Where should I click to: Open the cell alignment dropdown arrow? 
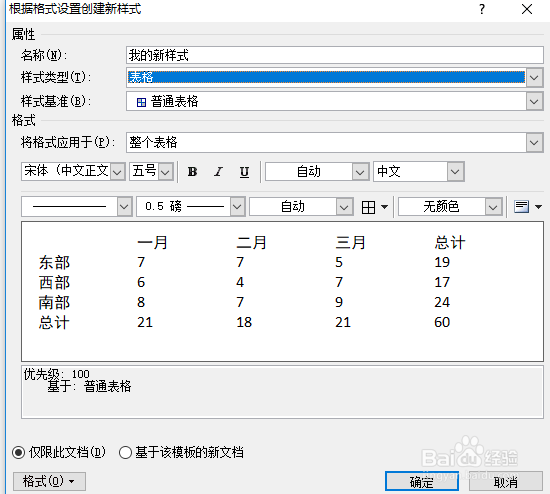(x=538, y=207)
